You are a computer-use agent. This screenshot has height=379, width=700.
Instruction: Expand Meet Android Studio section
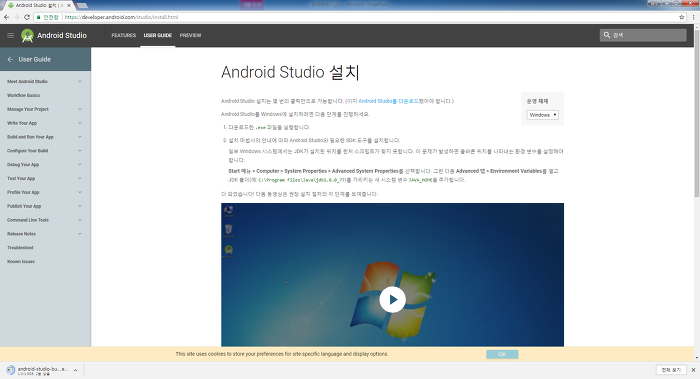[x=80, y=81]
